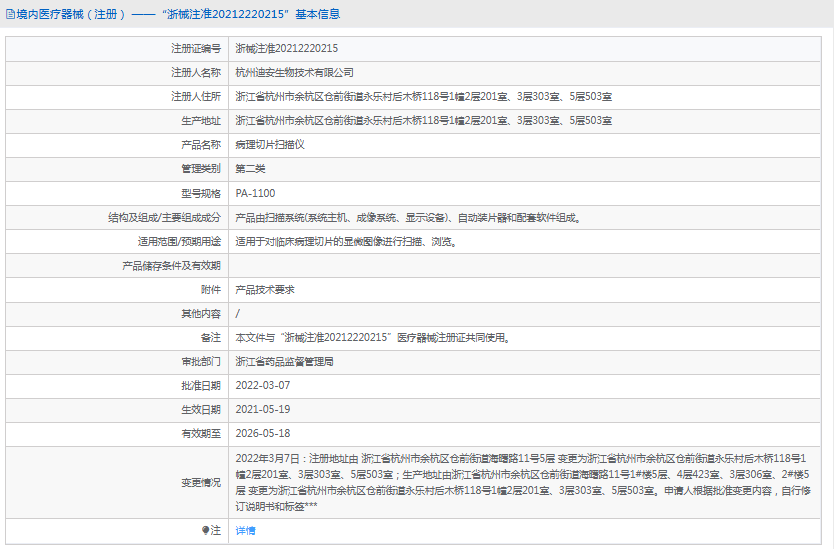Click the 适用范围/预期用途 label
Viewport: 834px width, 549px height.
point(179,242)
